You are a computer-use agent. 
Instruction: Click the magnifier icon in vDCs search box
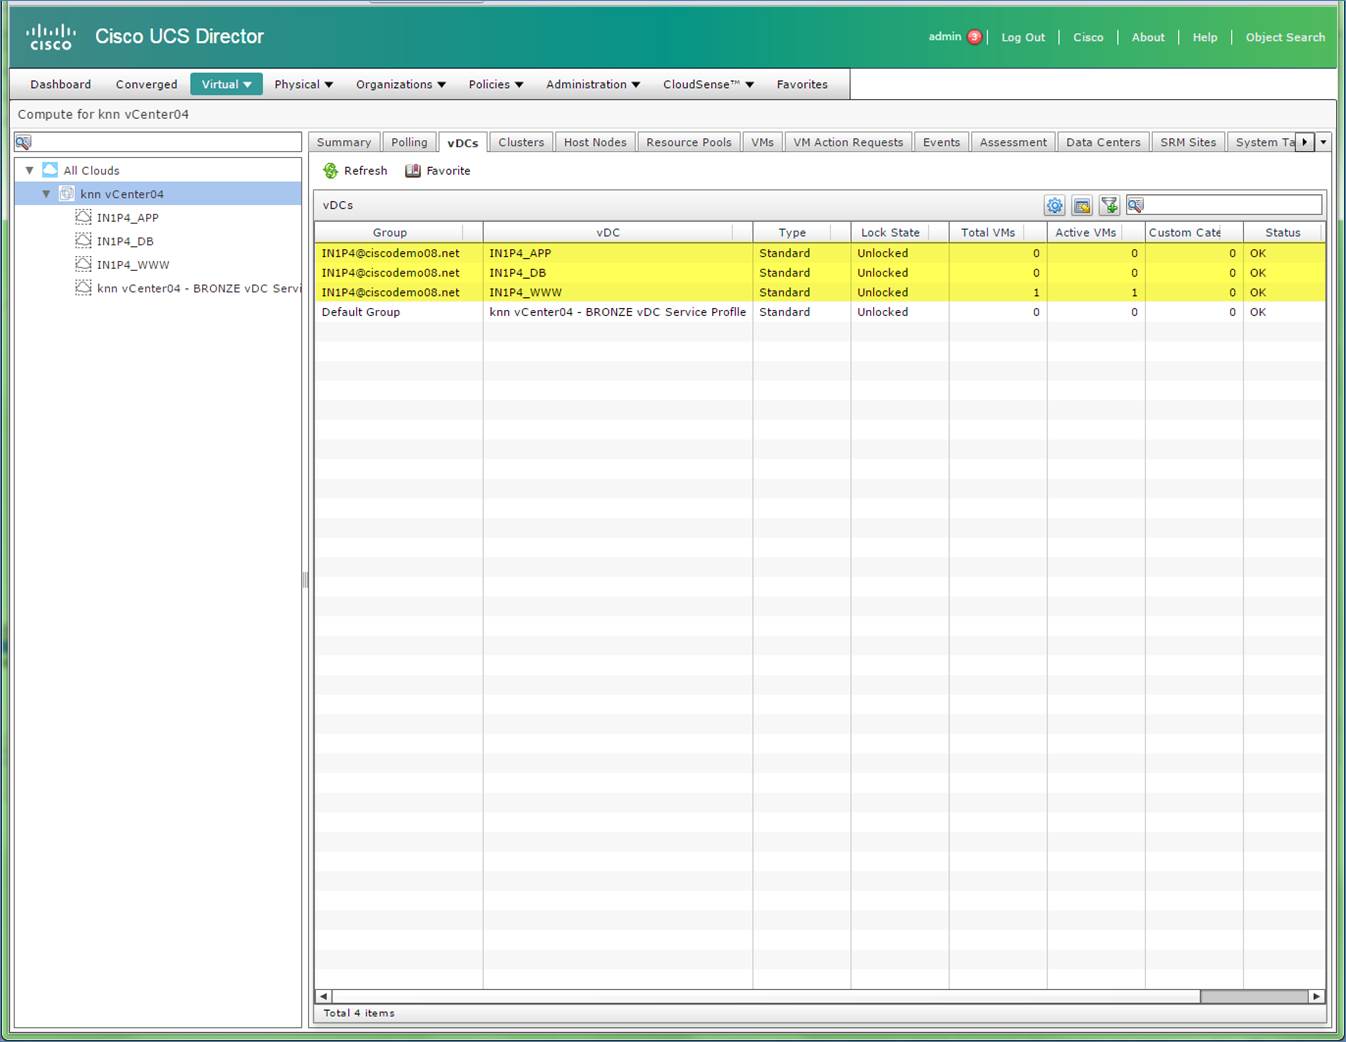coord(1135,205)
